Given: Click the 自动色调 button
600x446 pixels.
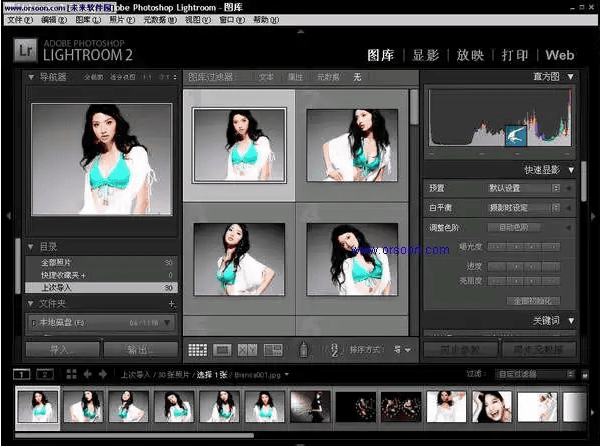Looking at the screenshot, I should 514,228.
